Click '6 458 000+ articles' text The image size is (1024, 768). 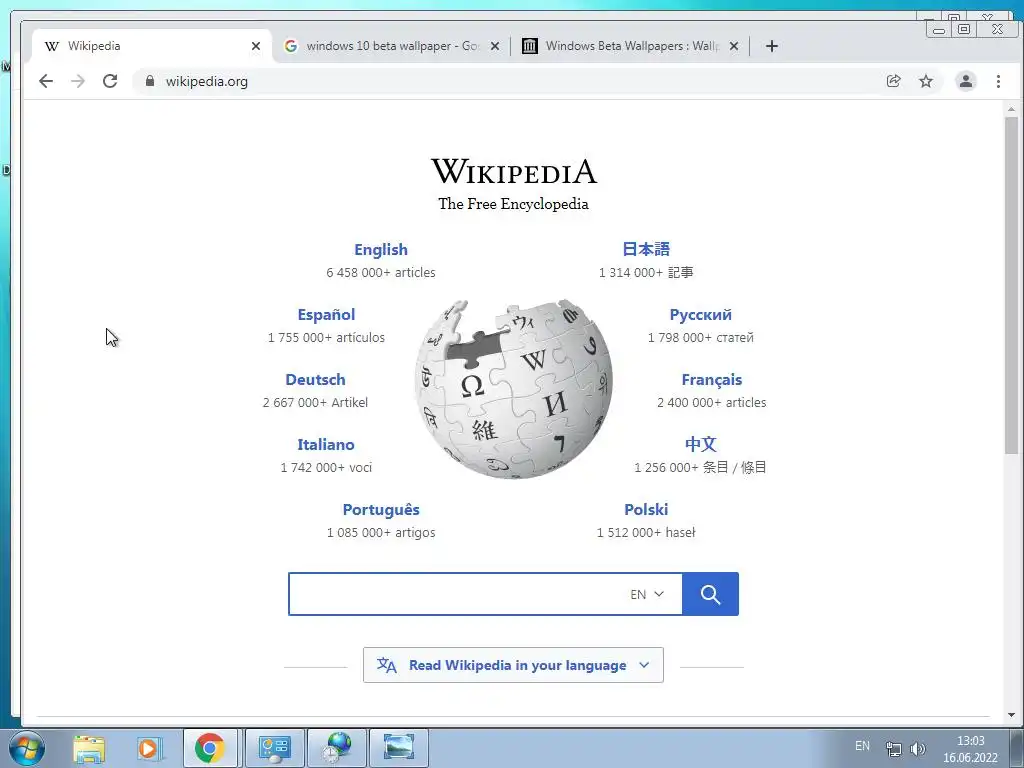tap(381, 272)
